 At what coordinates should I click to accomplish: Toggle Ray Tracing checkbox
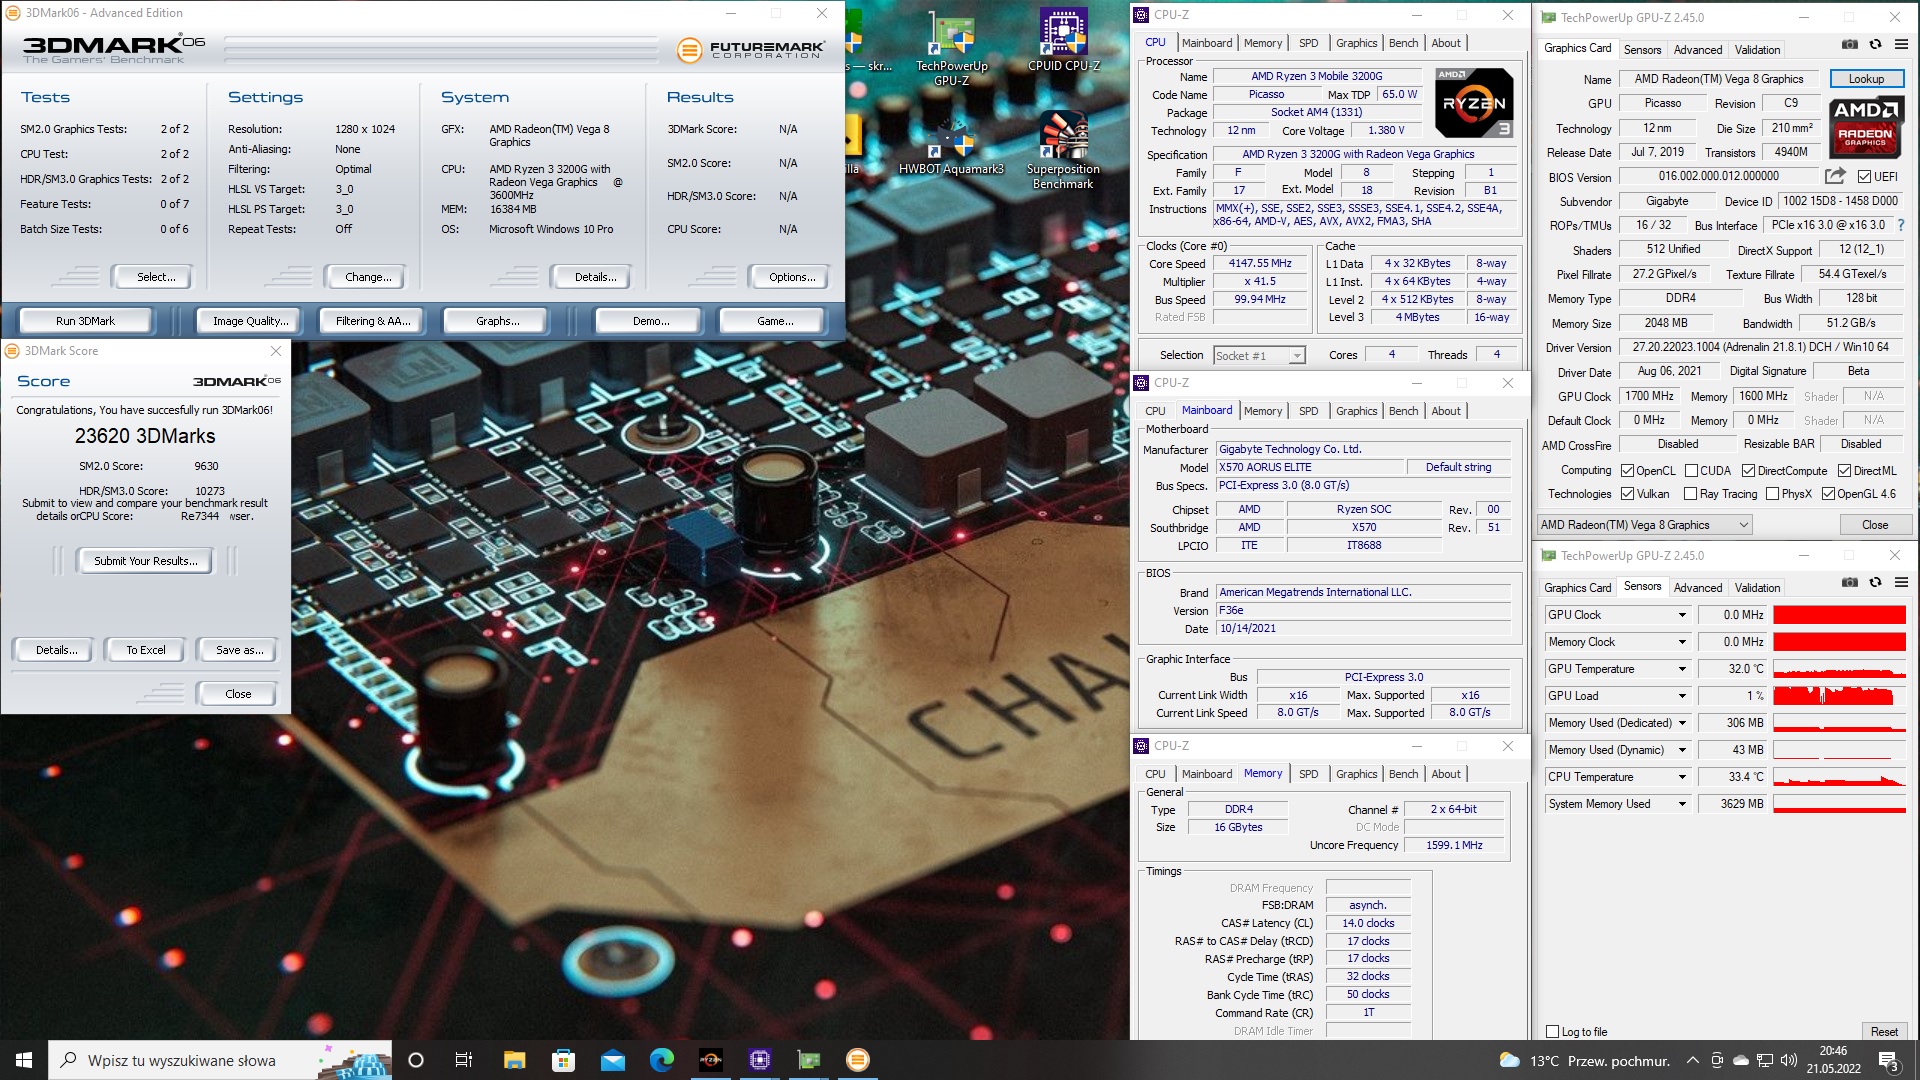click(1690, 494)
